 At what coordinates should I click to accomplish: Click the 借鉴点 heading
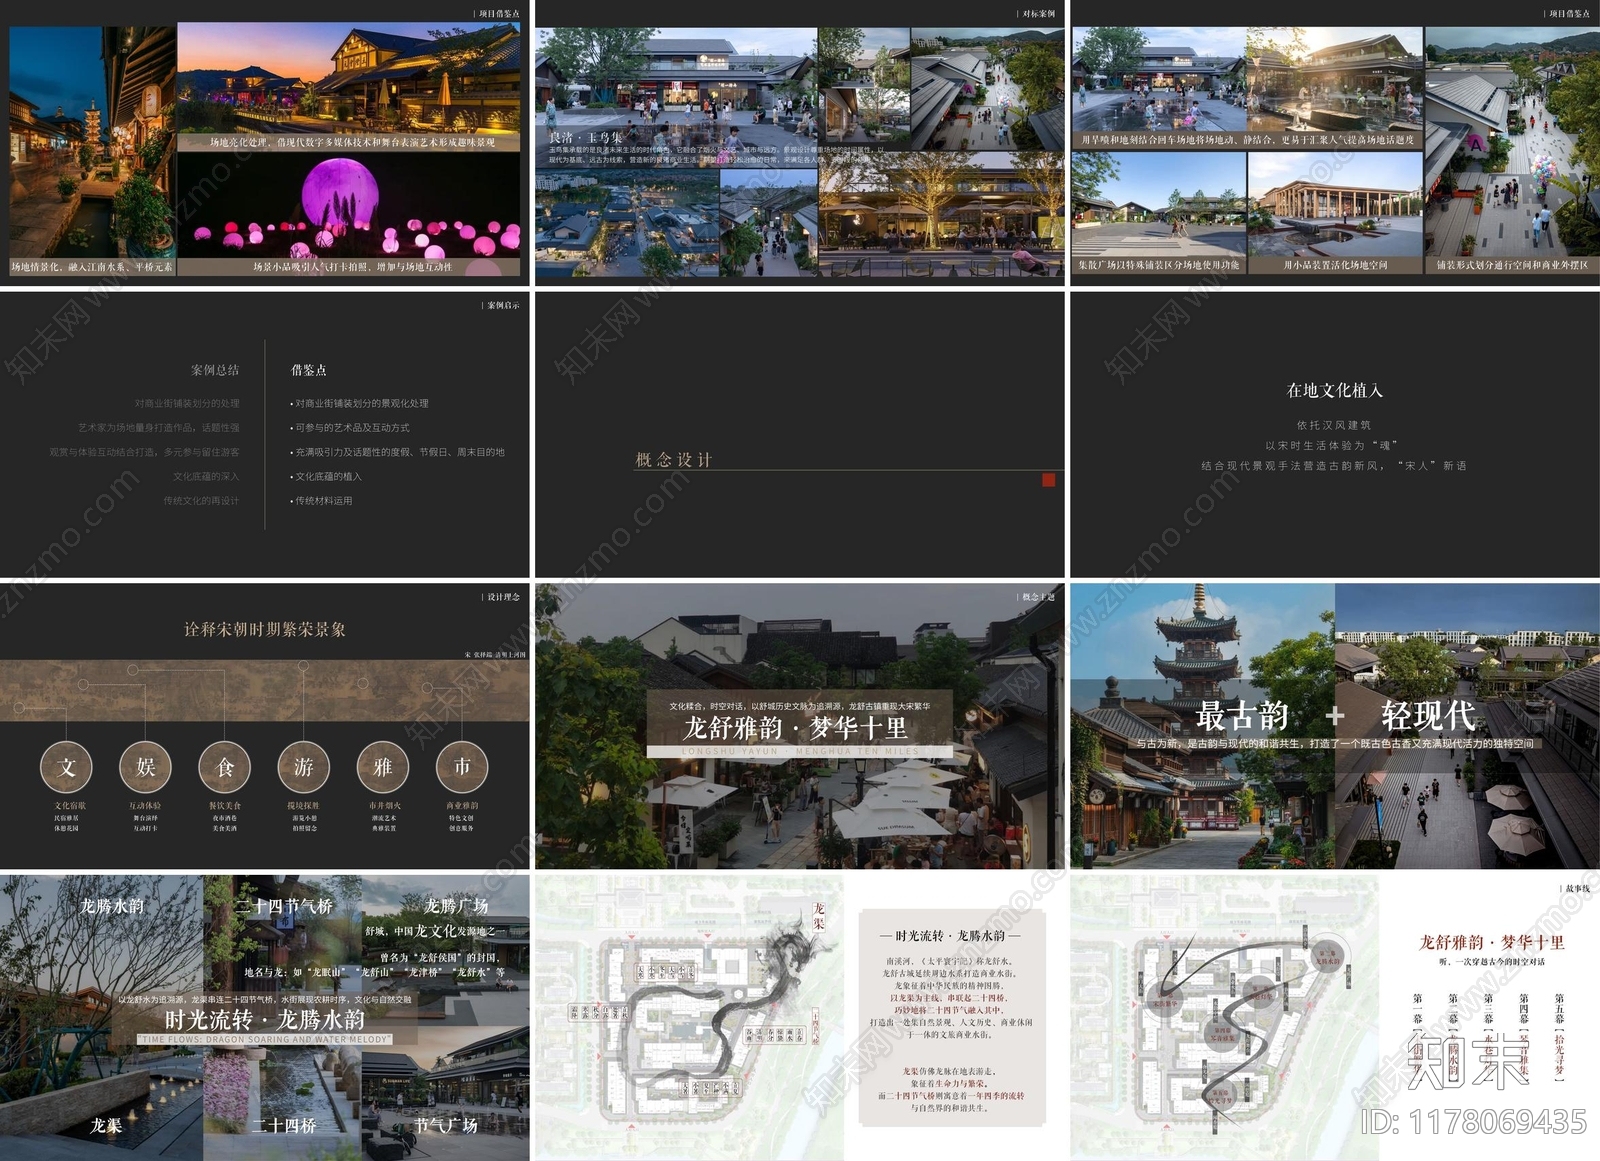point(308,370)
